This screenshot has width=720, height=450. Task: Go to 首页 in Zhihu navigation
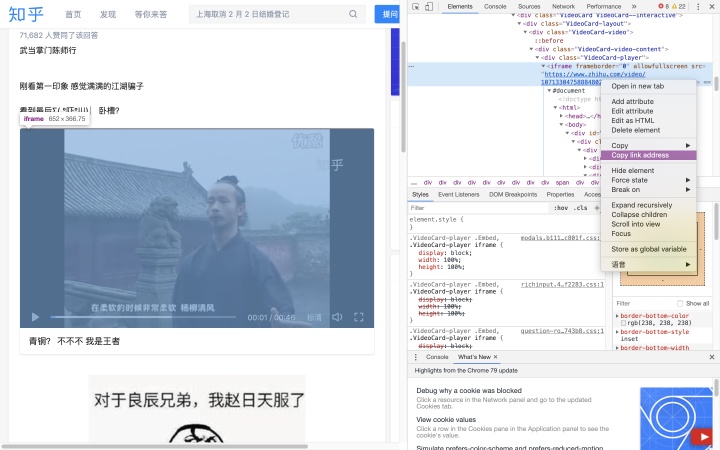coord(73,15)
